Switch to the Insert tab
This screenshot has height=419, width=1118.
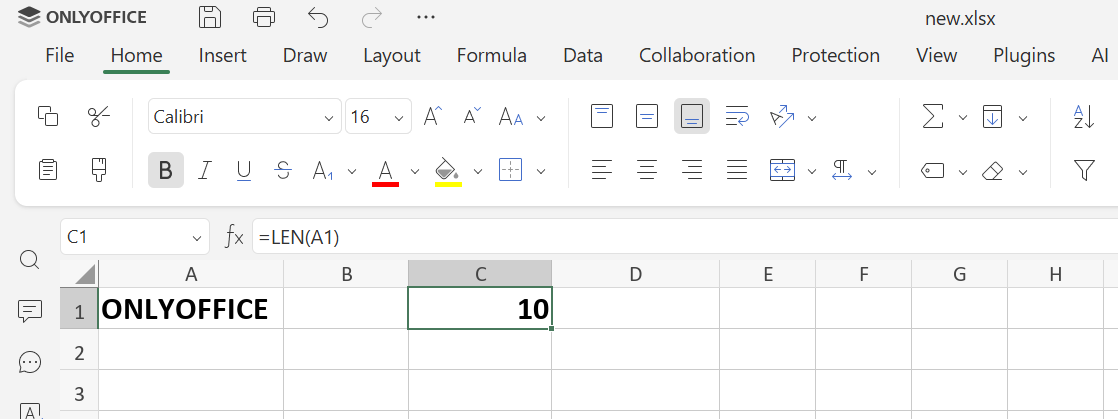tap(222, 56)
